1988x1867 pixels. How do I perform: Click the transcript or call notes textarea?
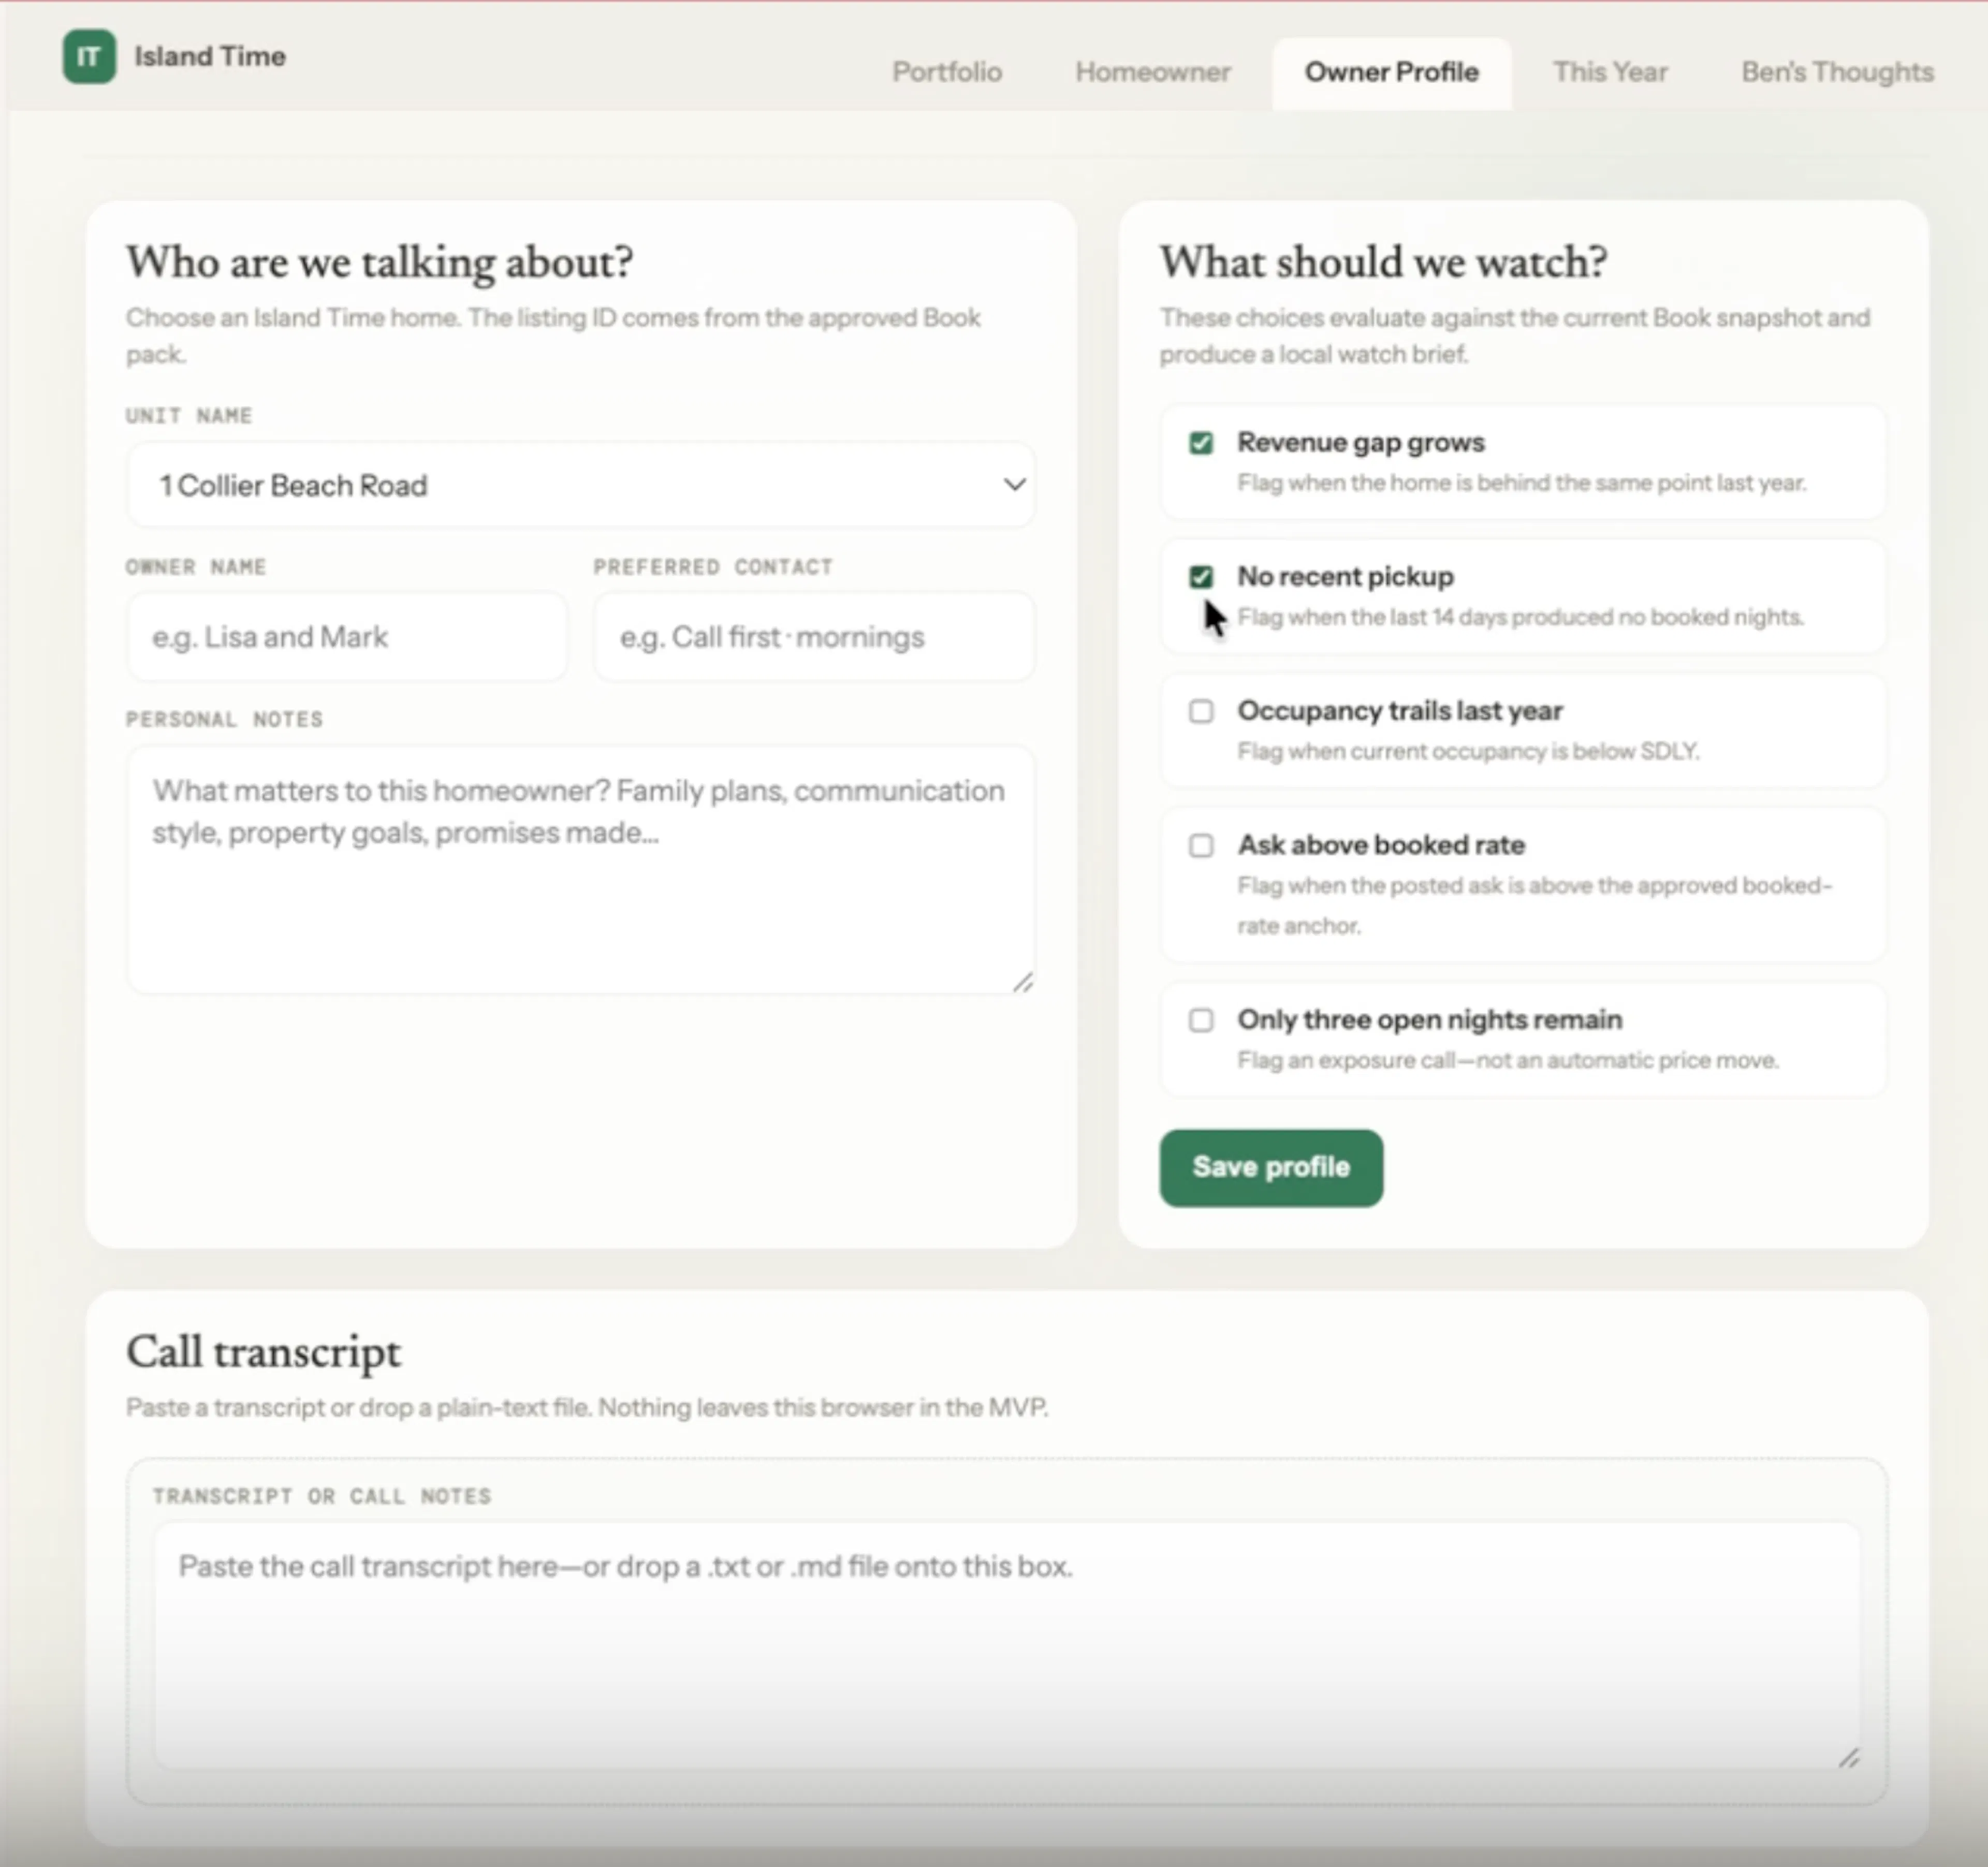click(x=1006, y=1646)
